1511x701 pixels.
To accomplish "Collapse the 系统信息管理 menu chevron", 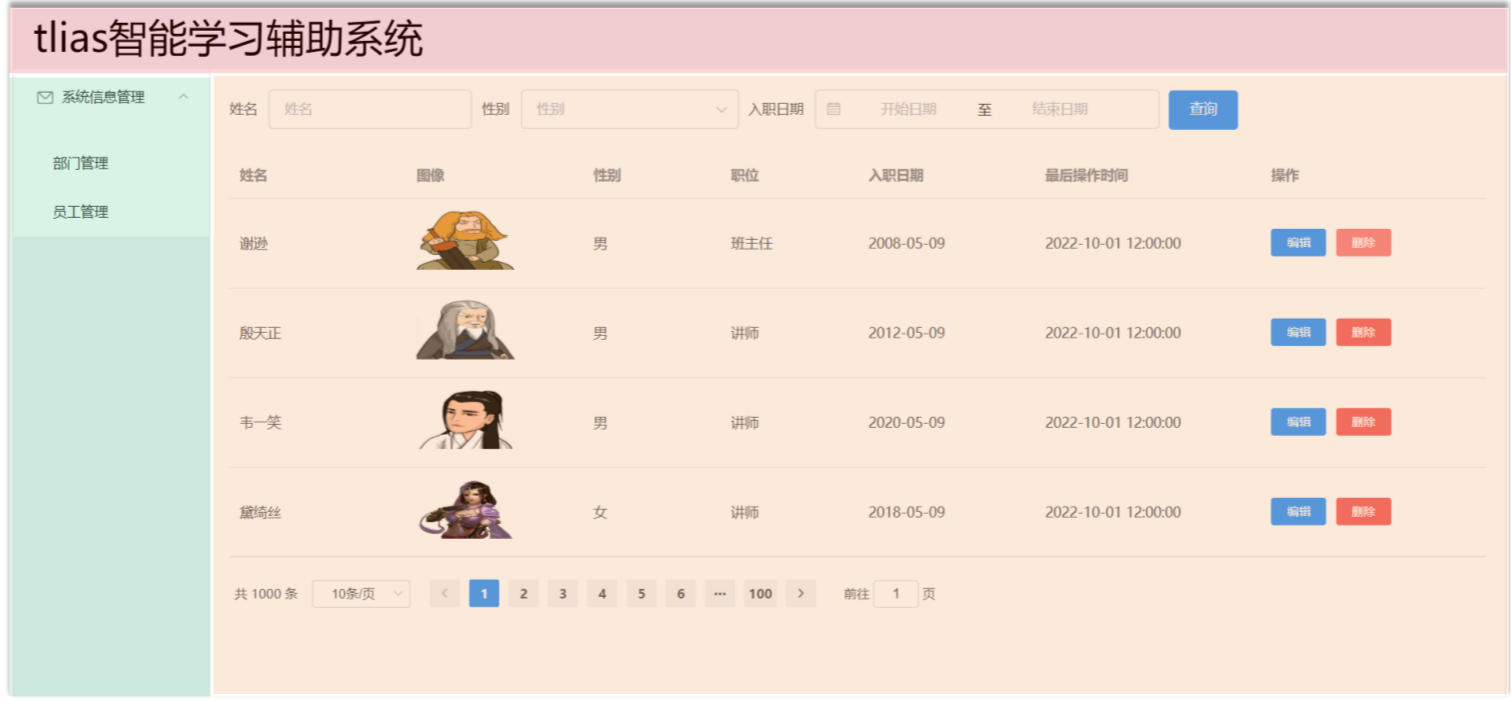I will (x=183, y=98).
